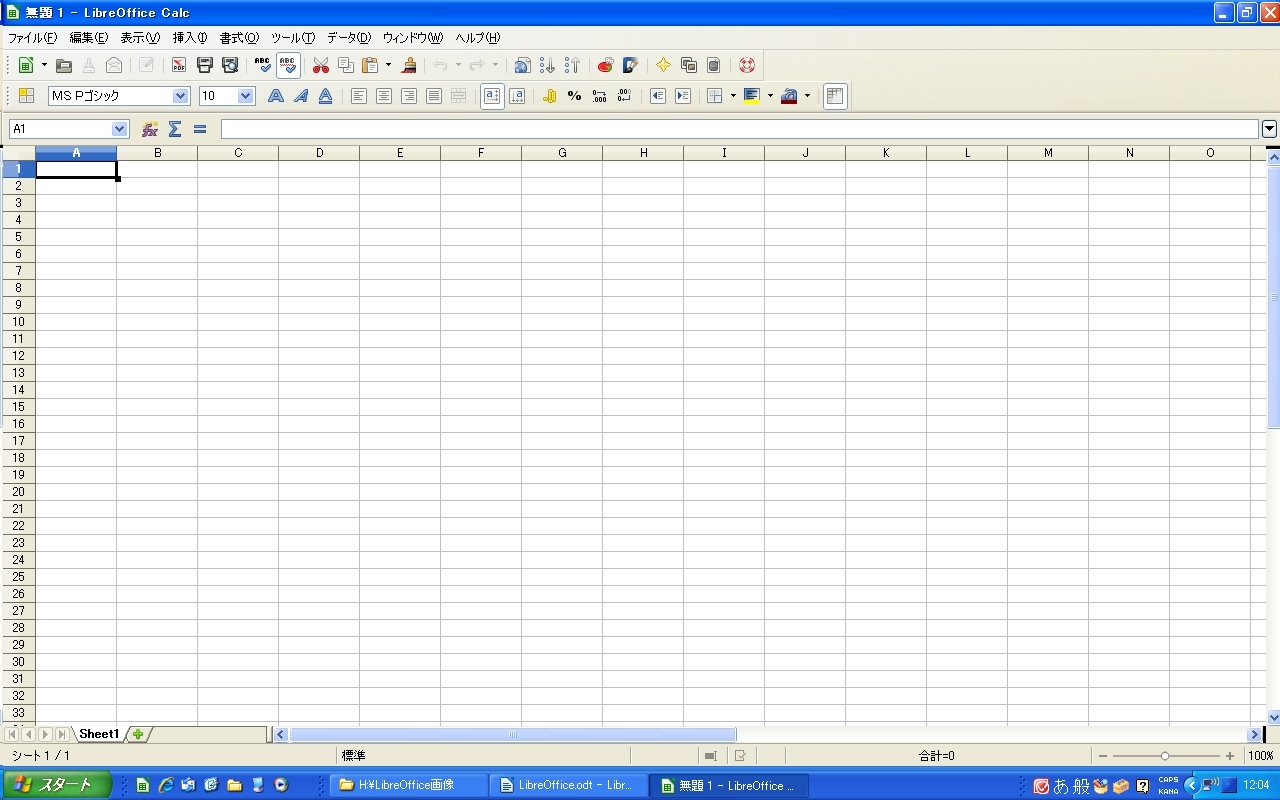Select the Sheet1 tab
This screenshot has height=800, width=1280.
[99, 734]
